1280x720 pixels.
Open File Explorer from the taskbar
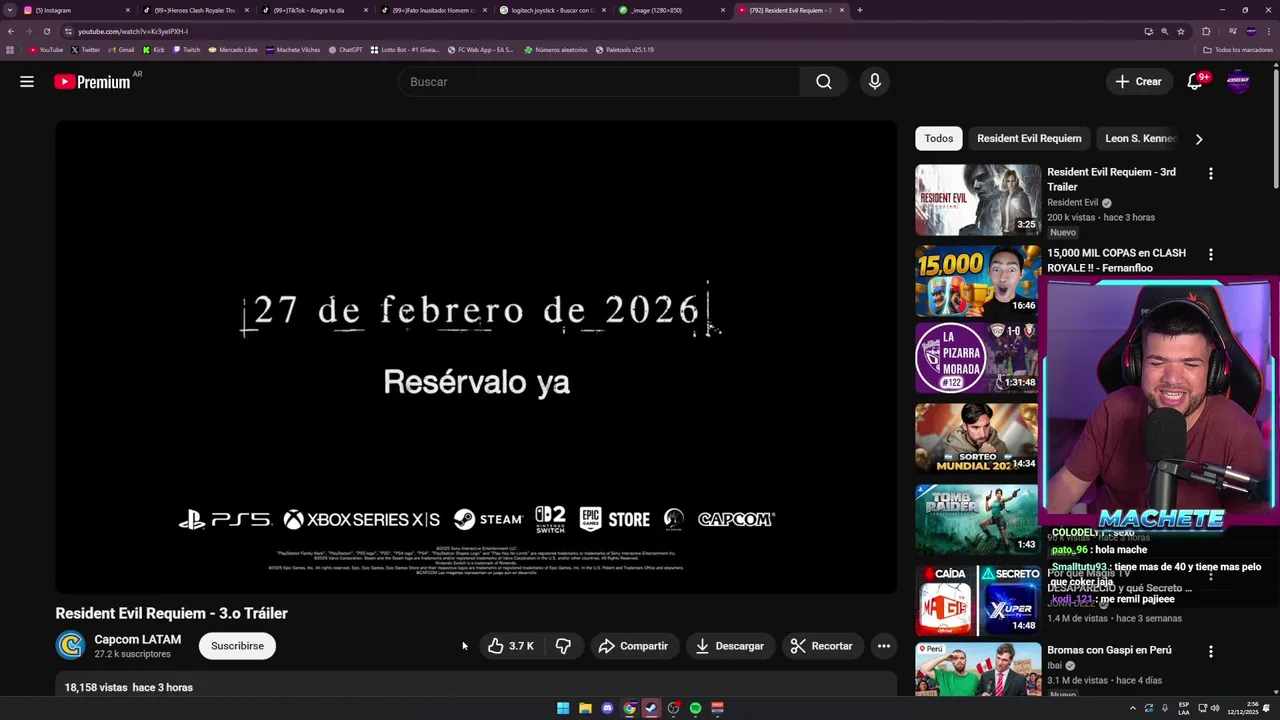click(585, 708)
